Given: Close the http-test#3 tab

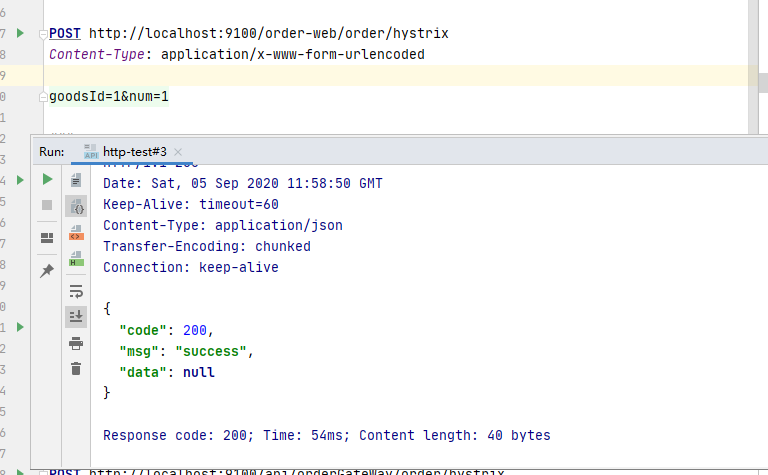Looking at the screenshot, I should point(178,152).
